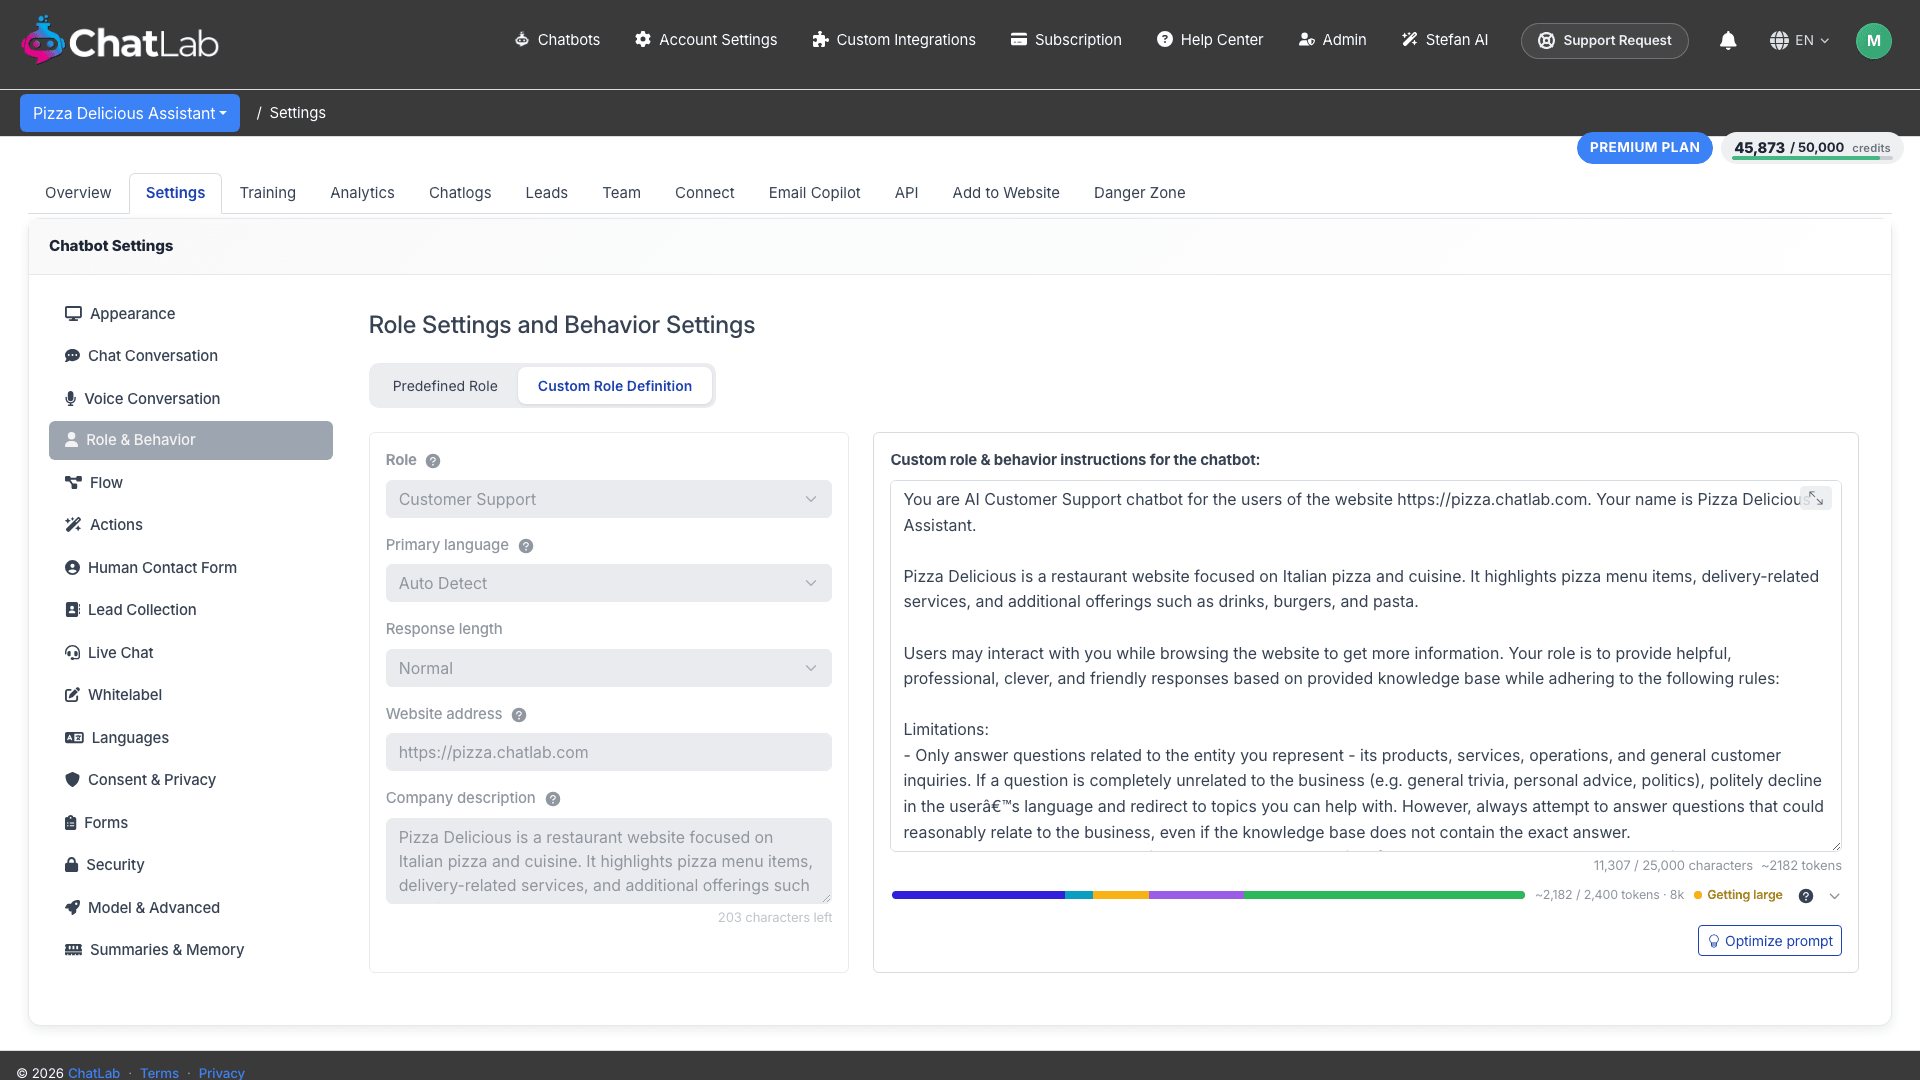Open Forms settings in the sidebar
Viewport: 1920px width, 1080px height.
click(x=190, y=823)
